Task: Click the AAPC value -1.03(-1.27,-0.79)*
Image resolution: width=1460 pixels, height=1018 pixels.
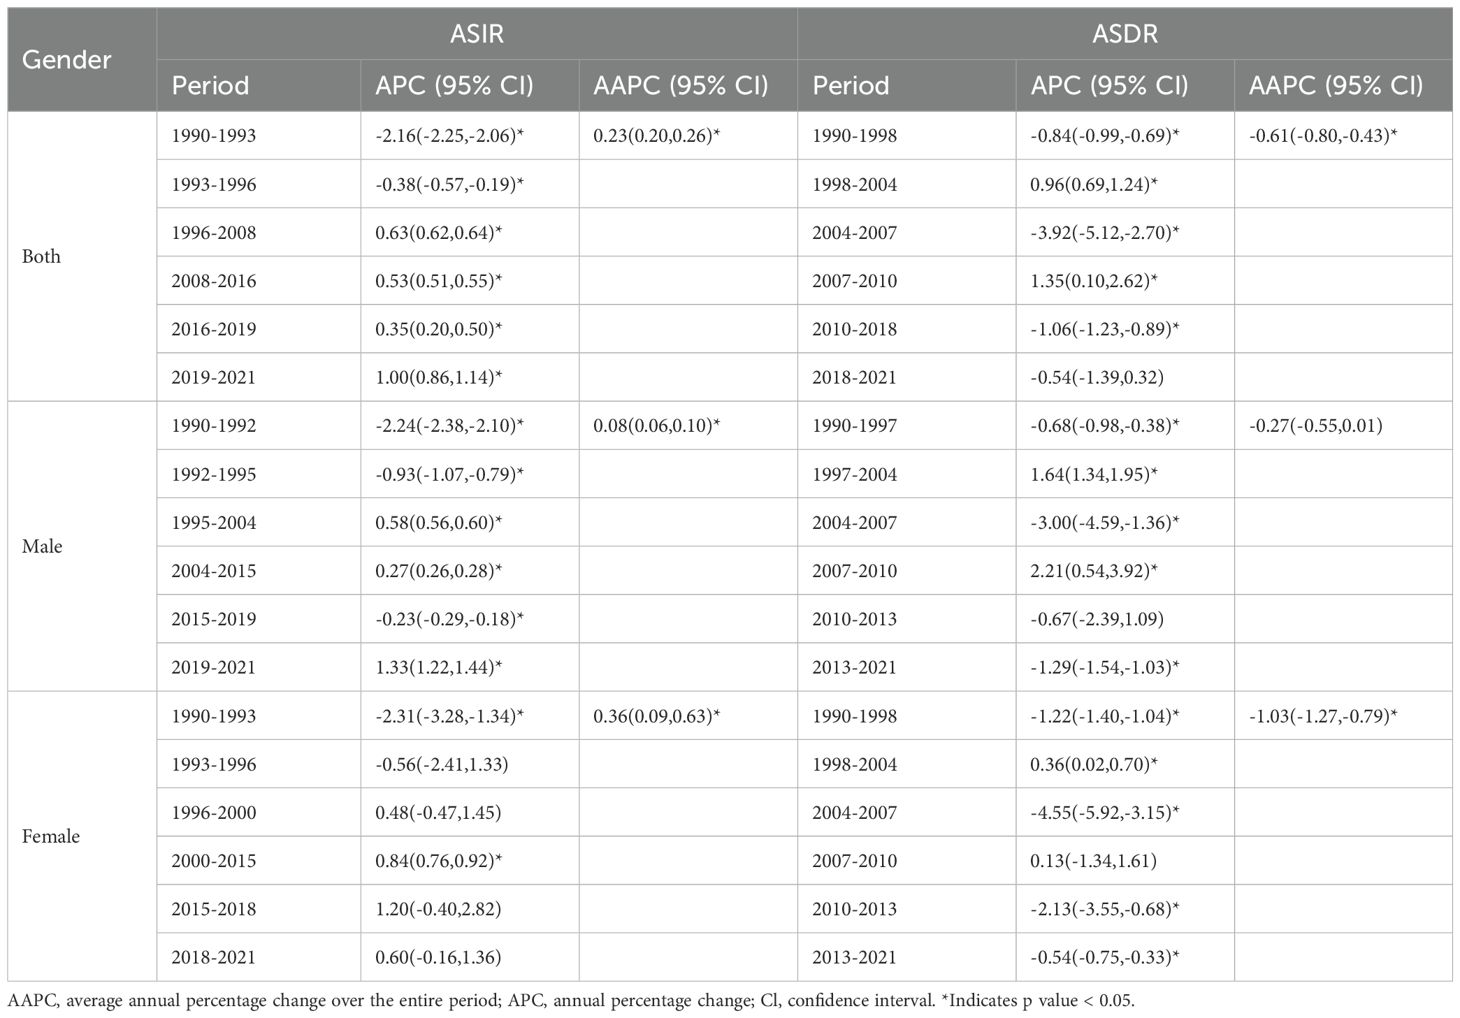Action: pyautogui.click(x=1323, y=716)
